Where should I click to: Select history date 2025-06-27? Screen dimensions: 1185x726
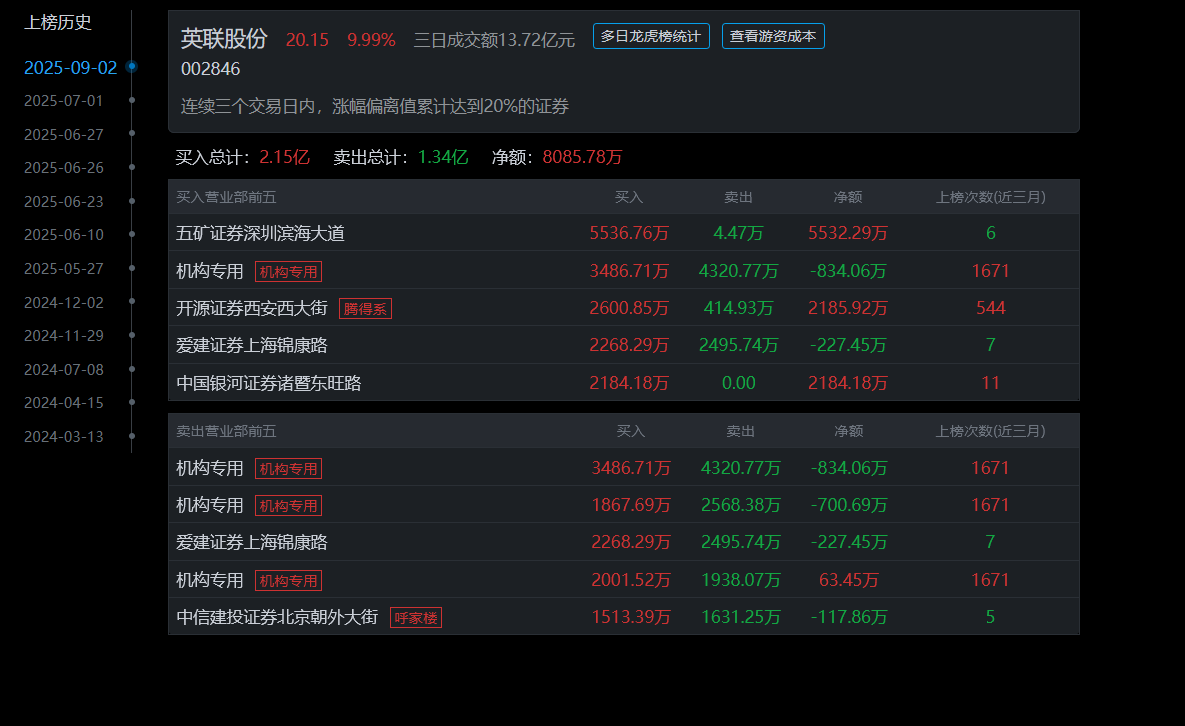(63, 134)
